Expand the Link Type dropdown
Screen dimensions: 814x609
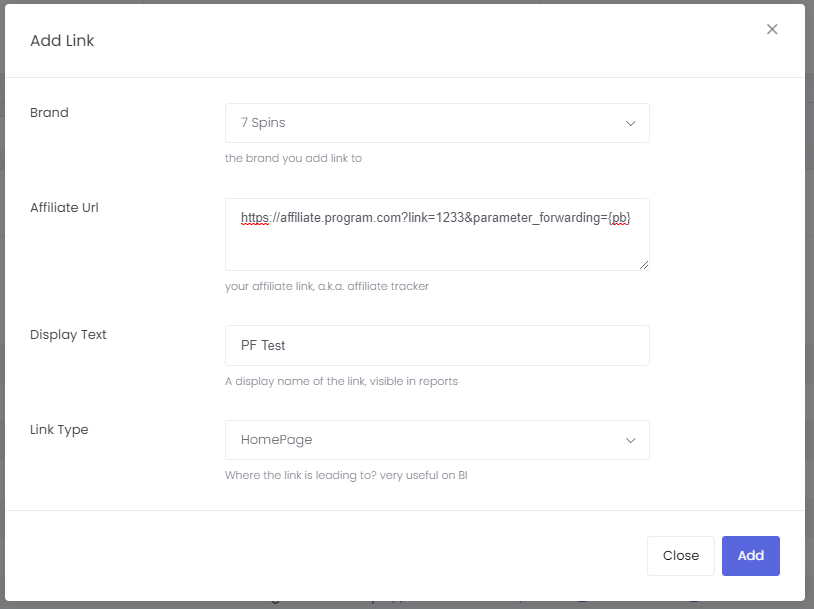point(437,440)
